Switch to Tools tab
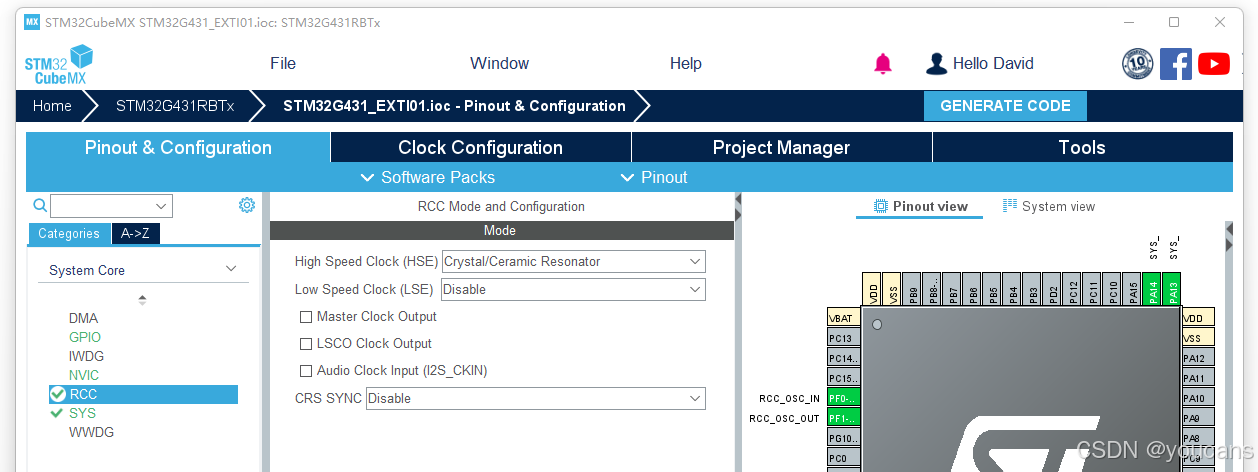 (x=1082, y=147)
